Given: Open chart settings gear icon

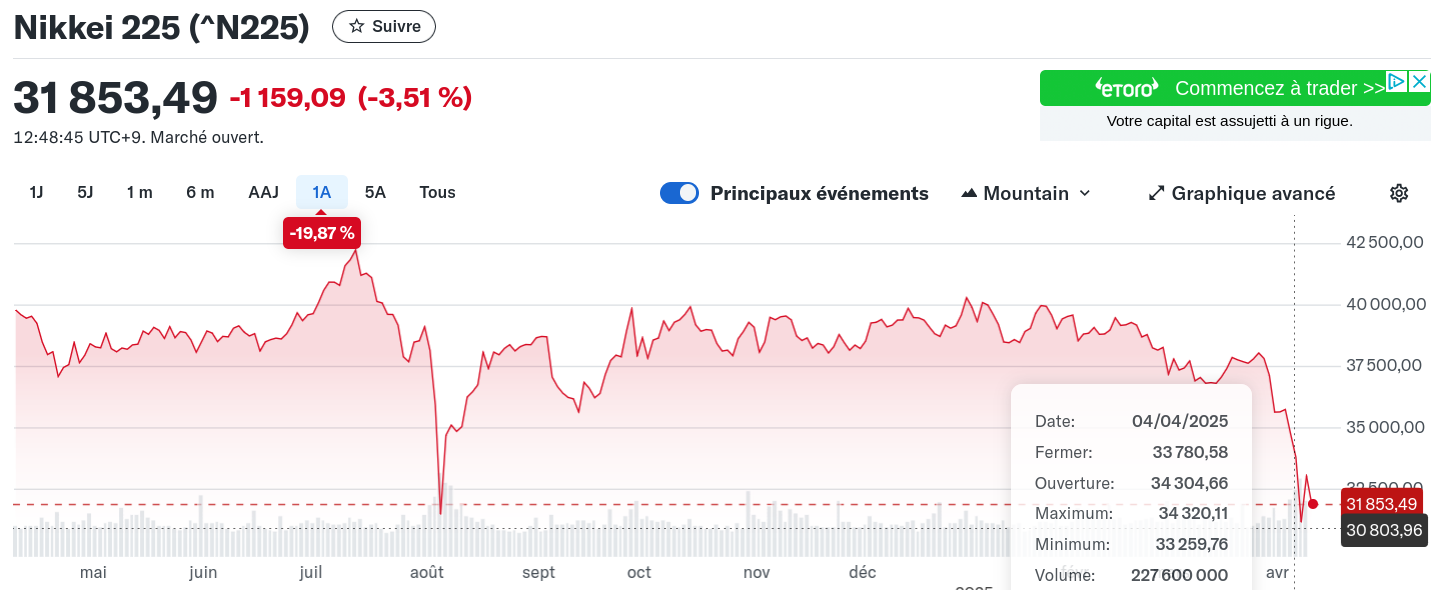Looking at the screenshot, I should [x=1399, y=193].
